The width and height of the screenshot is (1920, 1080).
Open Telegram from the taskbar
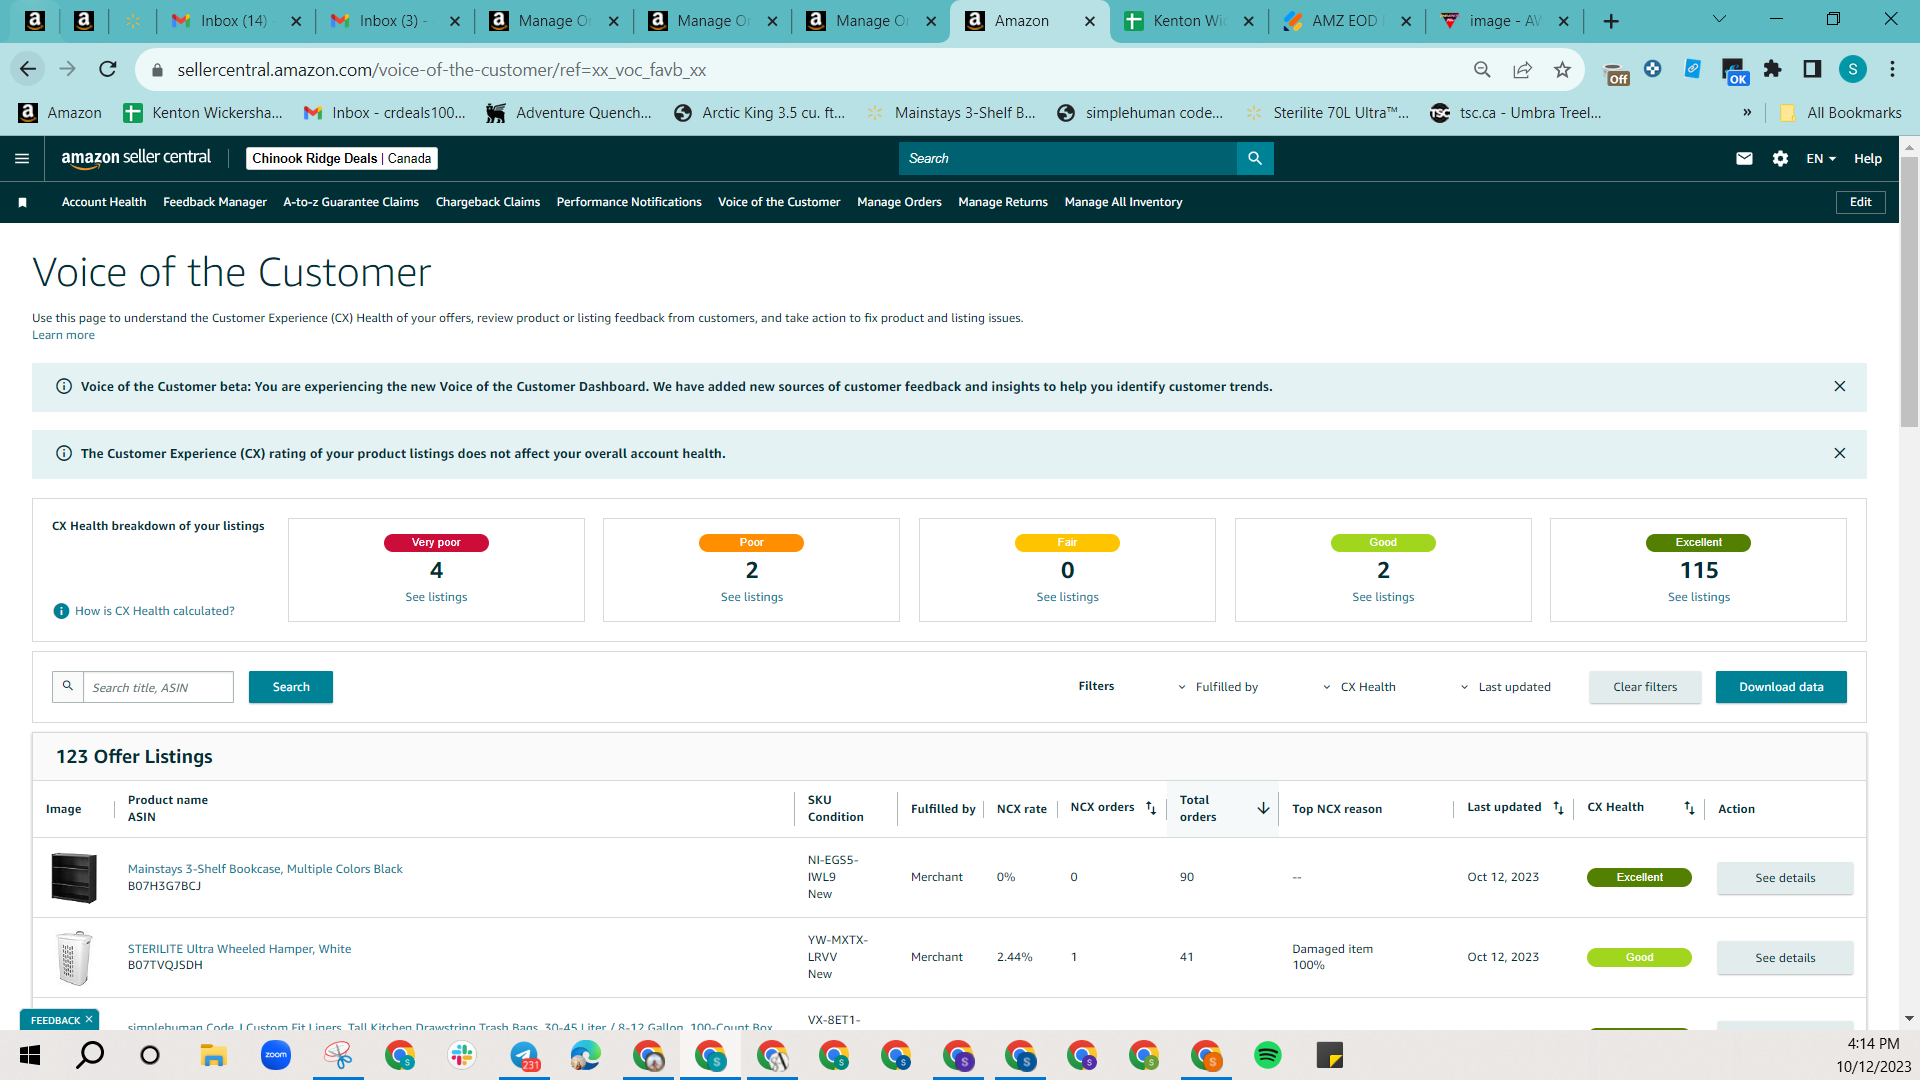[524, 1055]
